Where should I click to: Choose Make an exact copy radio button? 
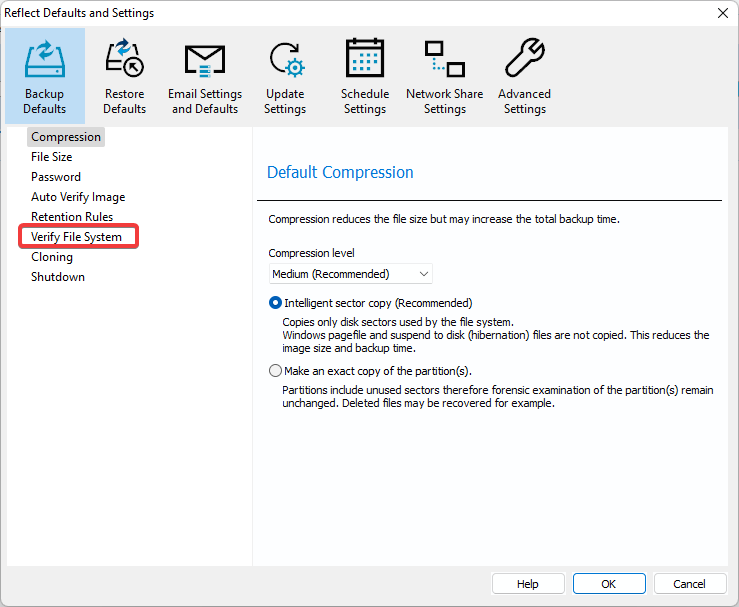275,371
